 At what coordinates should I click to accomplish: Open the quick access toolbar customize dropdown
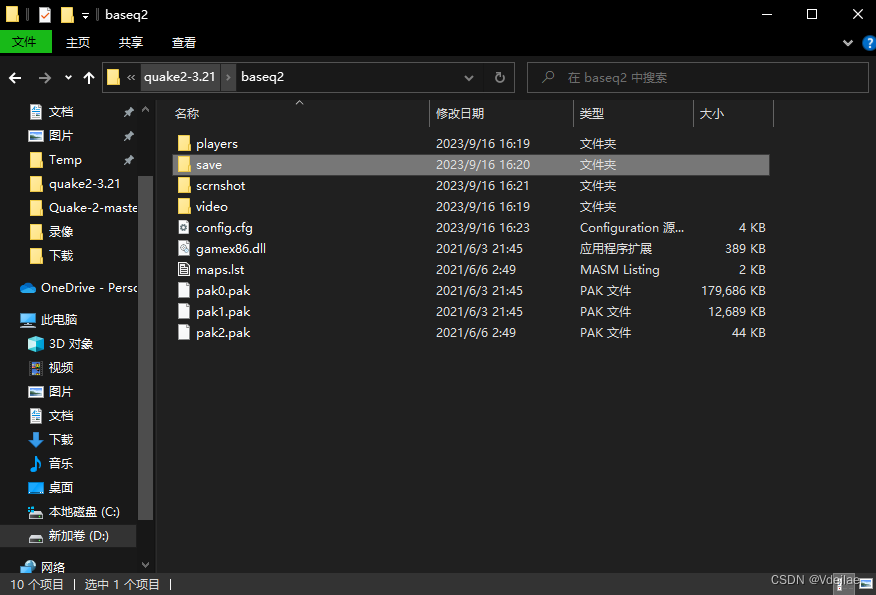(85, 16)
